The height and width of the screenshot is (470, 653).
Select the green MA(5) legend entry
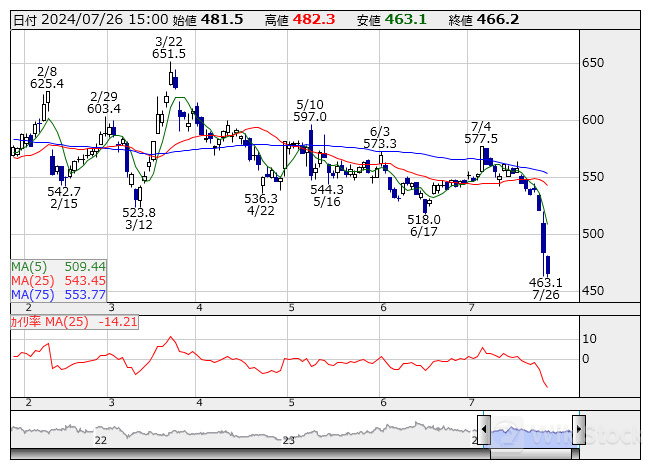tap(58, 267)
